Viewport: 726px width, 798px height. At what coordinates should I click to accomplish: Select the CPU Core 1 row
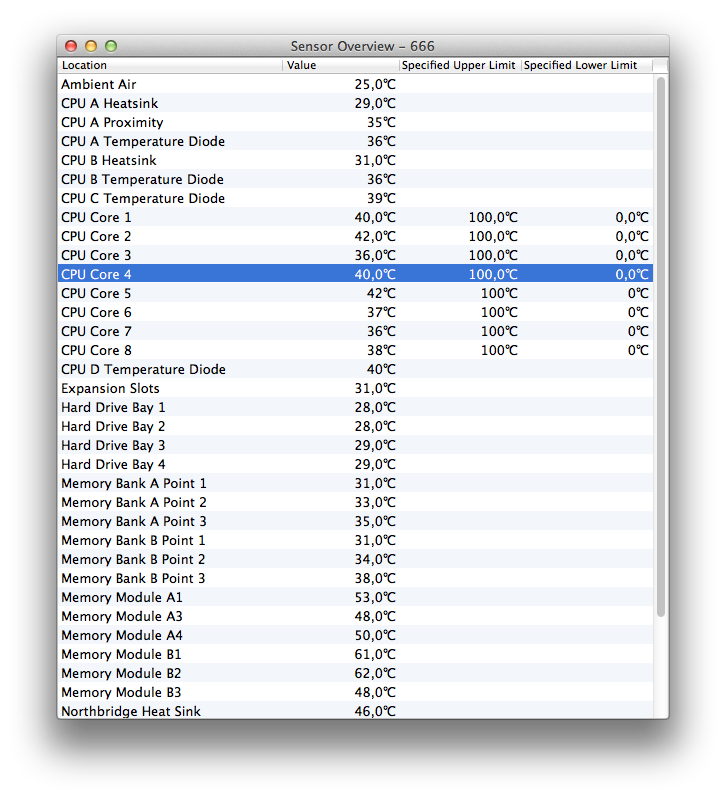pos(355,217)
